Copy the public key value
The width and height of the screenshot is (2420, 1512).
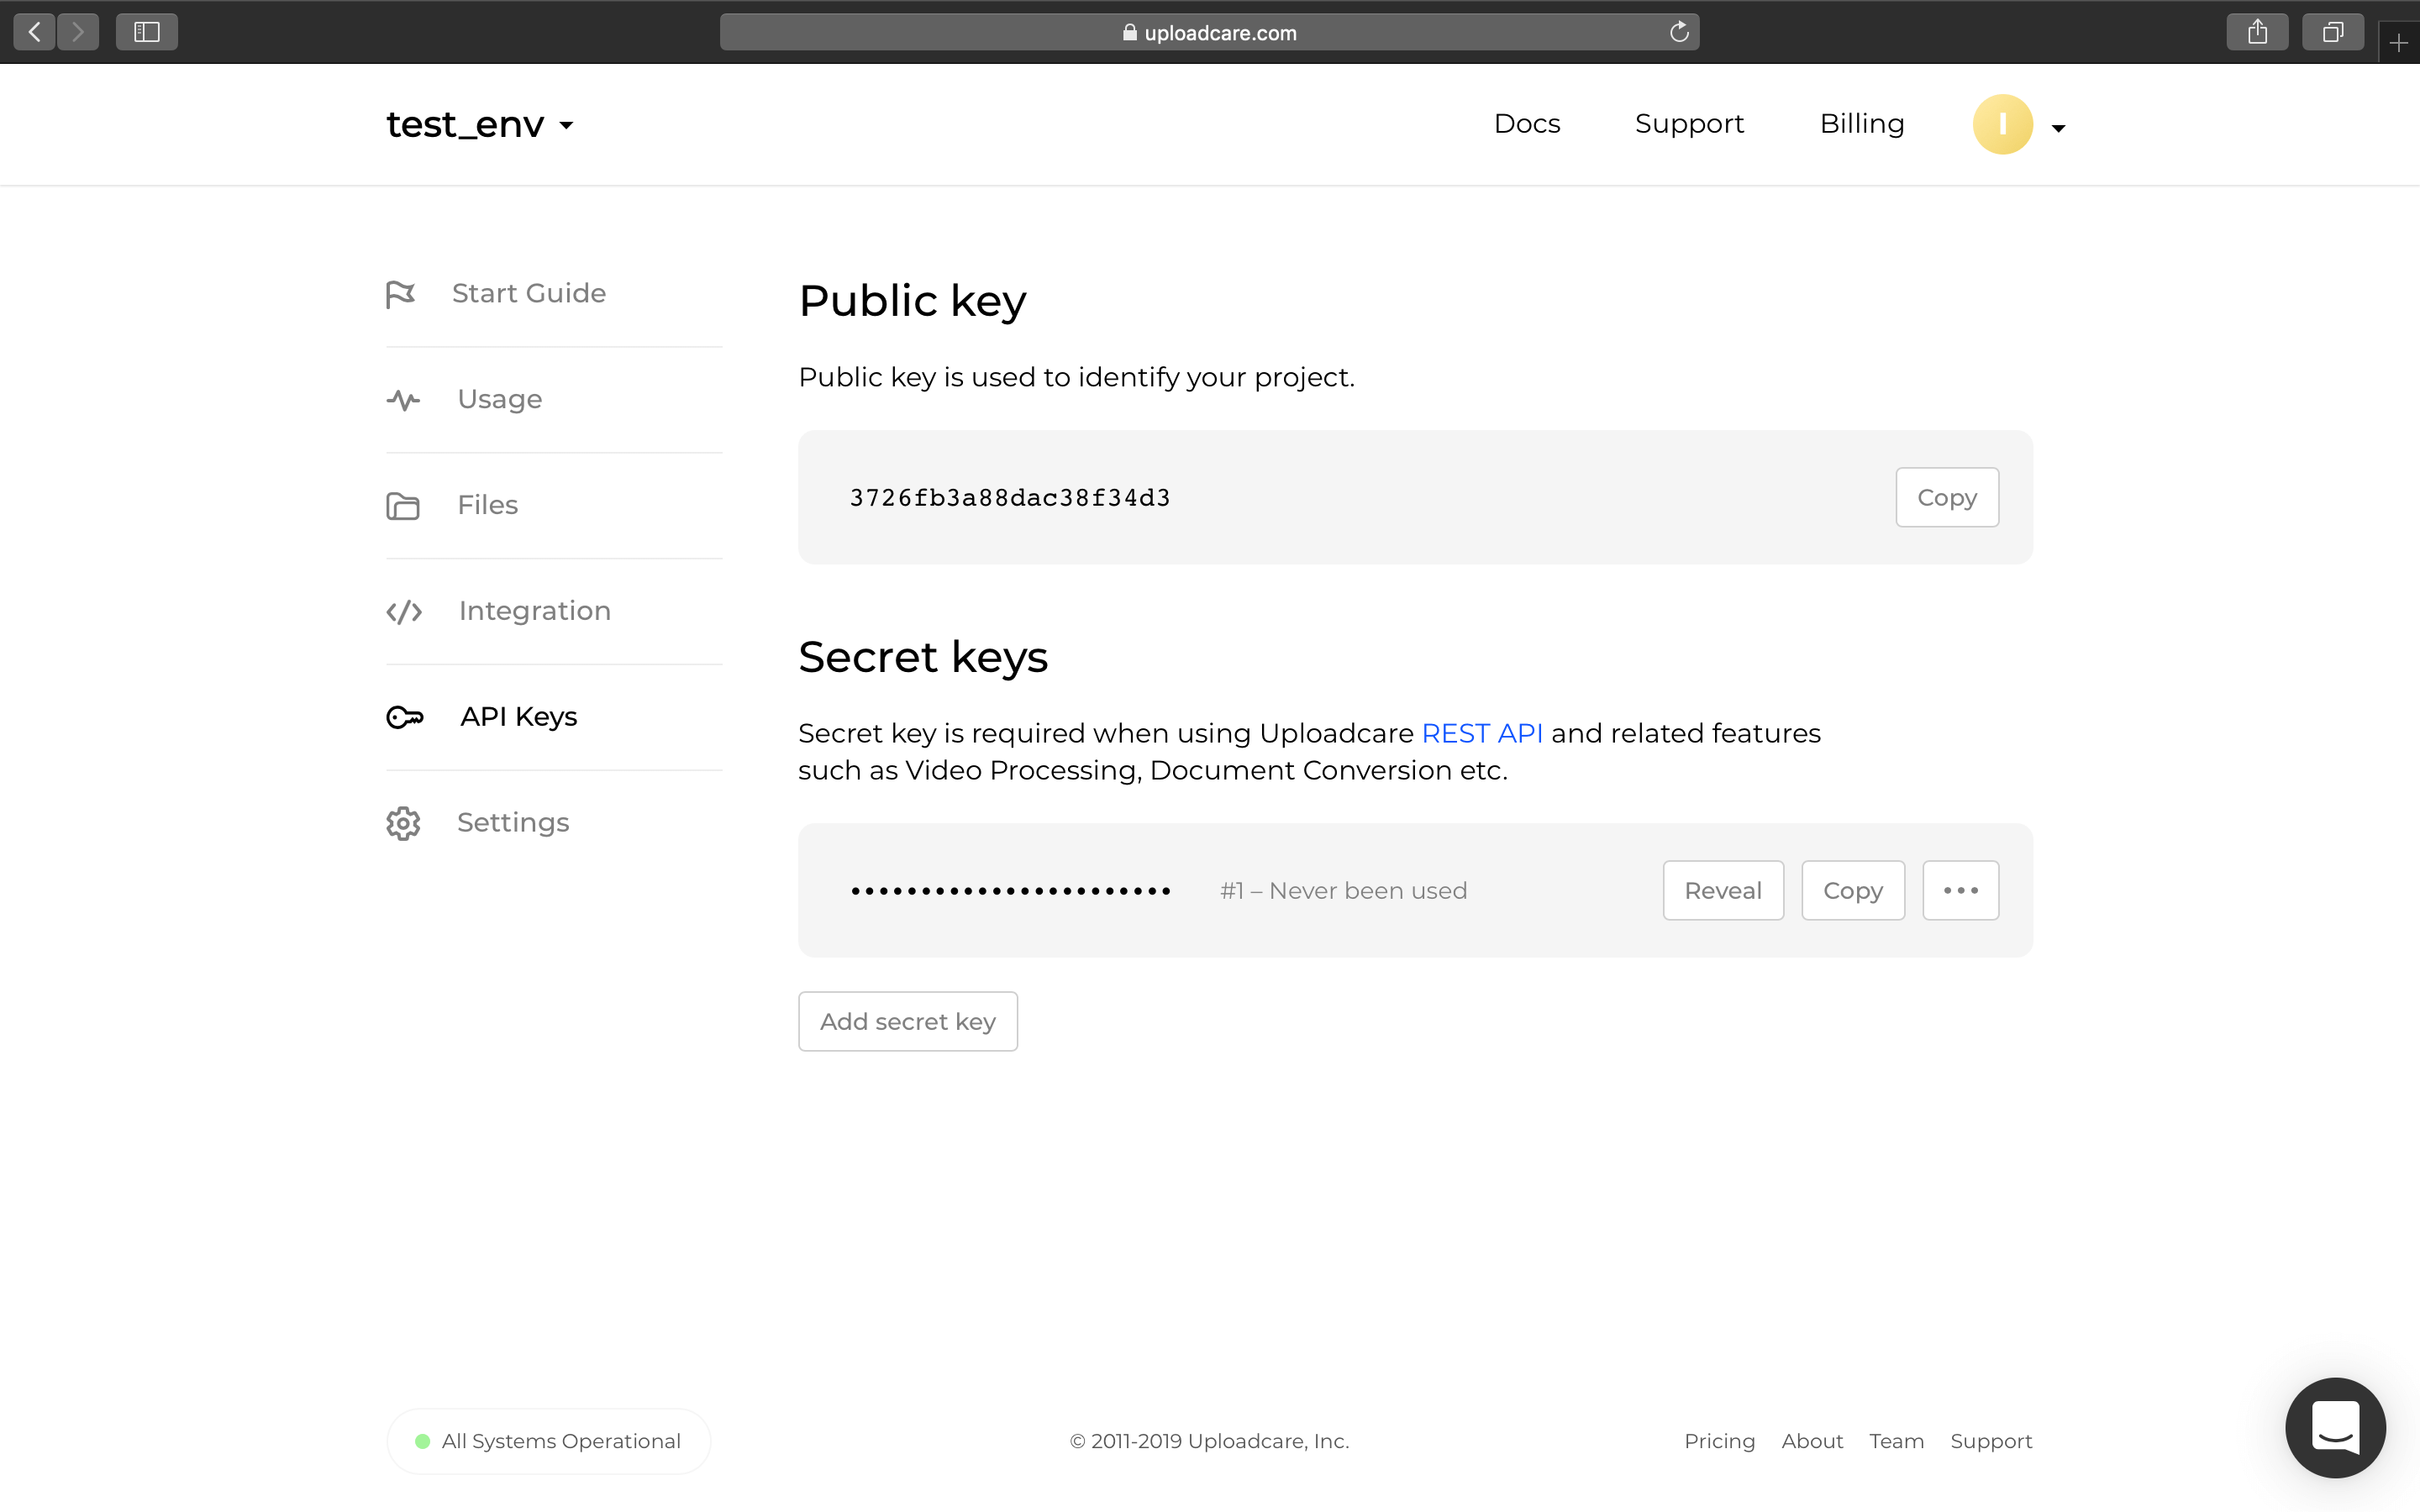click(x=1948, y=496)
